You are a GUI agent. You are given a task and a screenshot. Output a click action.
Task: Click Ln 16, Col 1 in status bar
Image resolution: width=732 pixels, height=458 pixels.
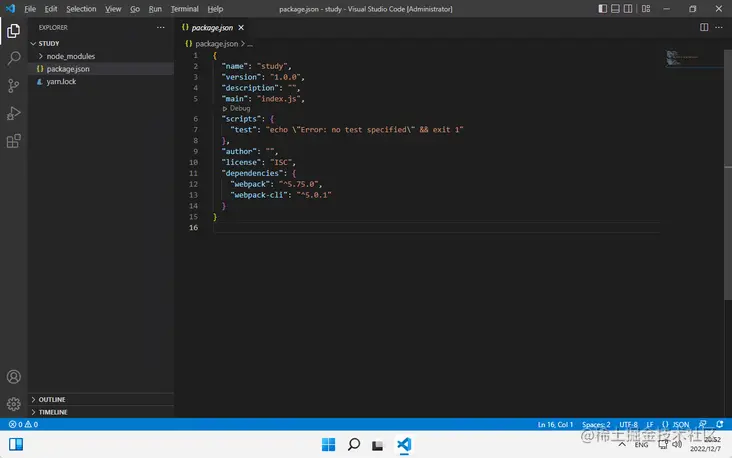555,424
